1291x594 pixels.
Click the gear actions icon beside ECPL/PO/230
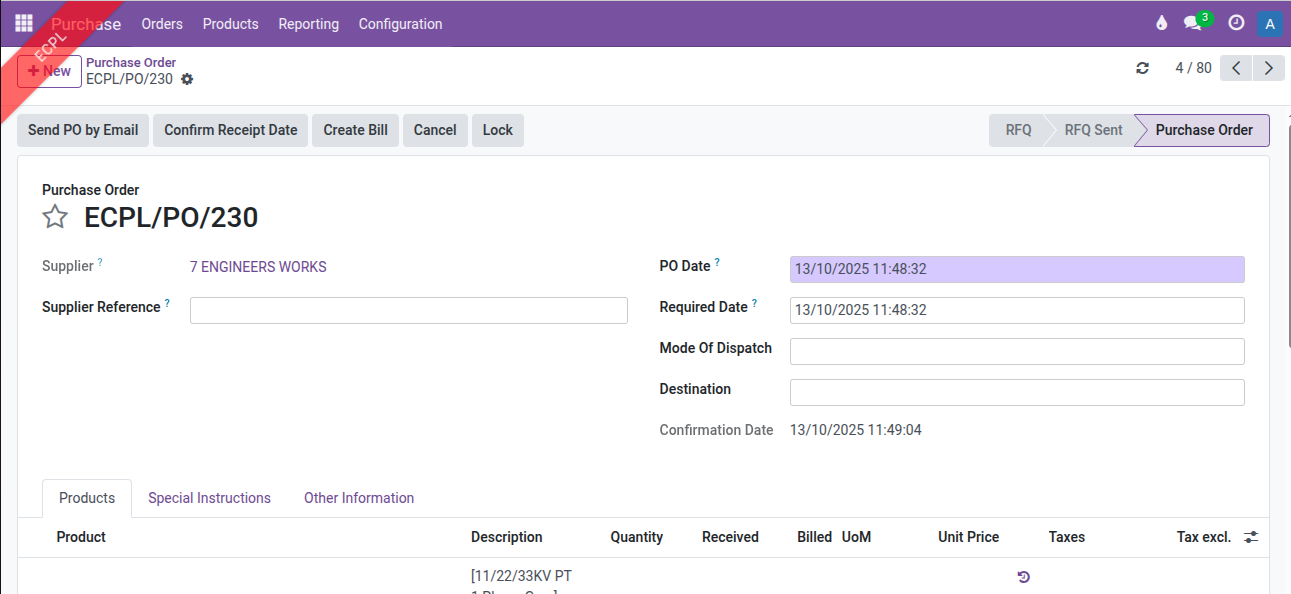tap(187, 79)
